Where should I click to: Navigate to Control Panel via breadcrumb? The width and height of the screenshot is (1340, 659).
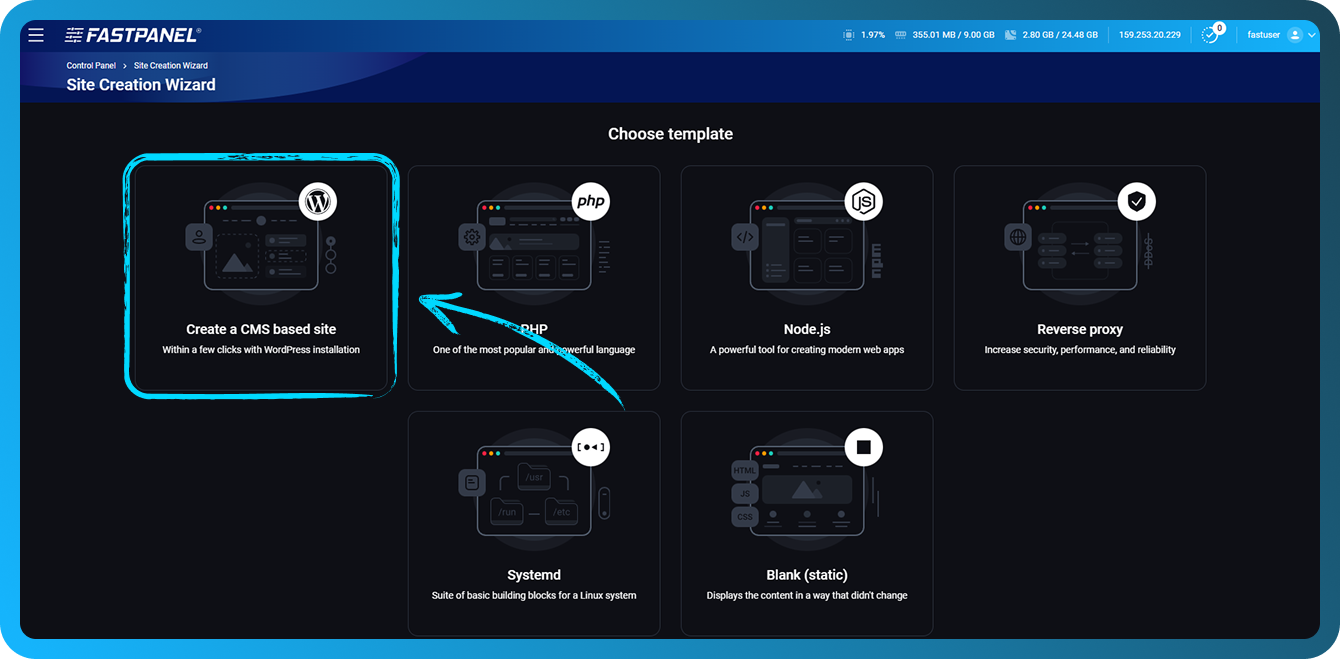tap(90, 65)
